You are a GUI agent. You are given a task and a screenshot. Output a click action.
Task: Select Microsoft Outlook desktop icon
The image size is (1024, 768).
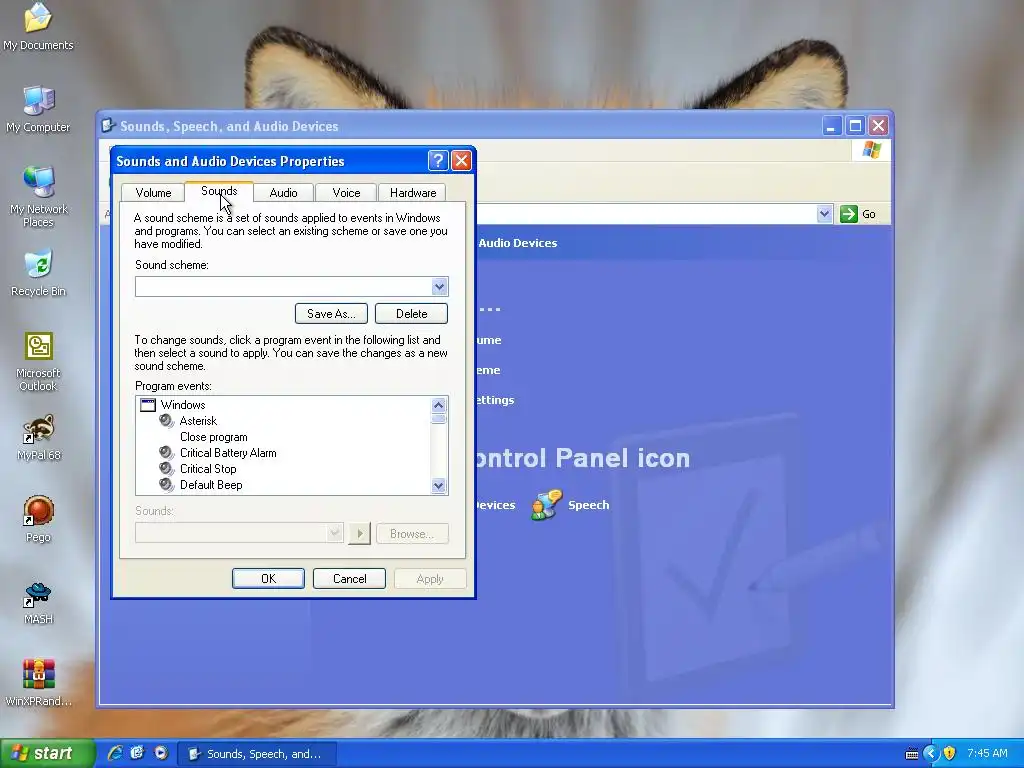pos(38,361)
